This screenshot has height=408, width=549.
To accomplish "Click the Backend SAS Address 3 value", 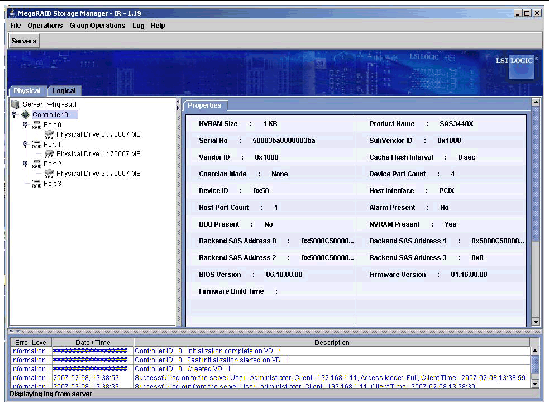I will pyautogui.click(x=477, y=258).
